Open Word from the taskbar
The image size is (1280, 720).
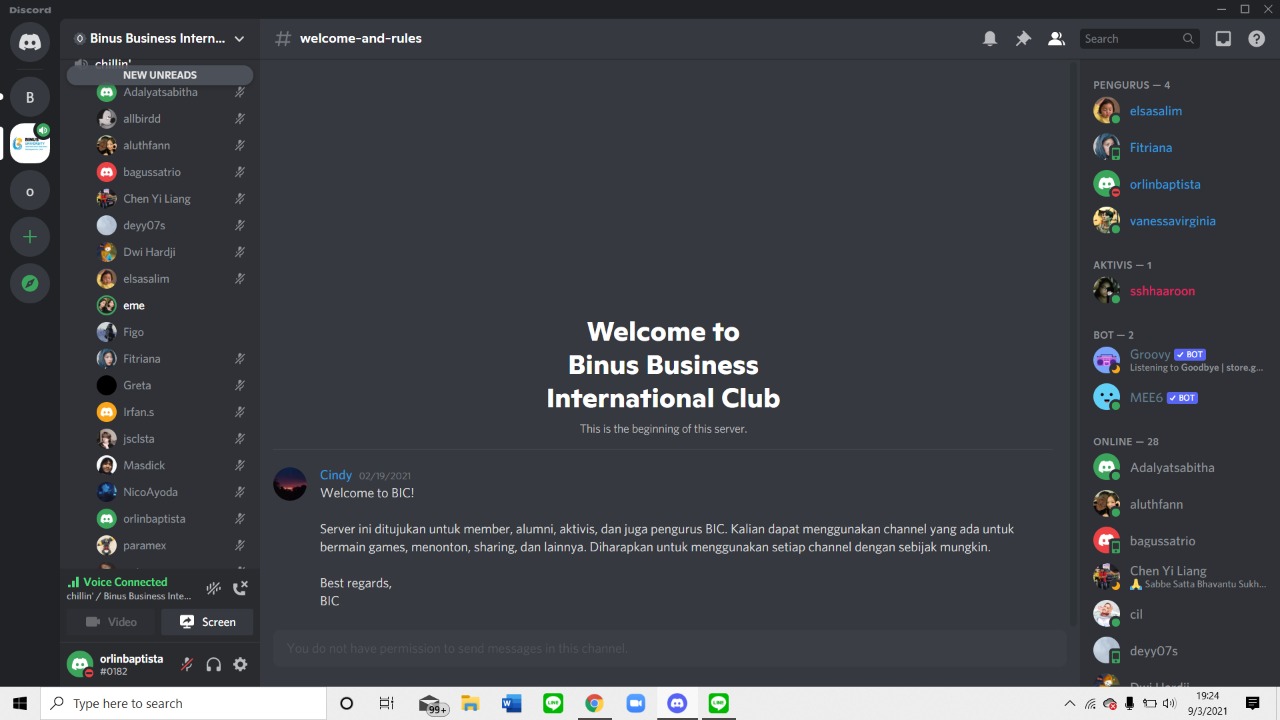(x=511, y=704)
